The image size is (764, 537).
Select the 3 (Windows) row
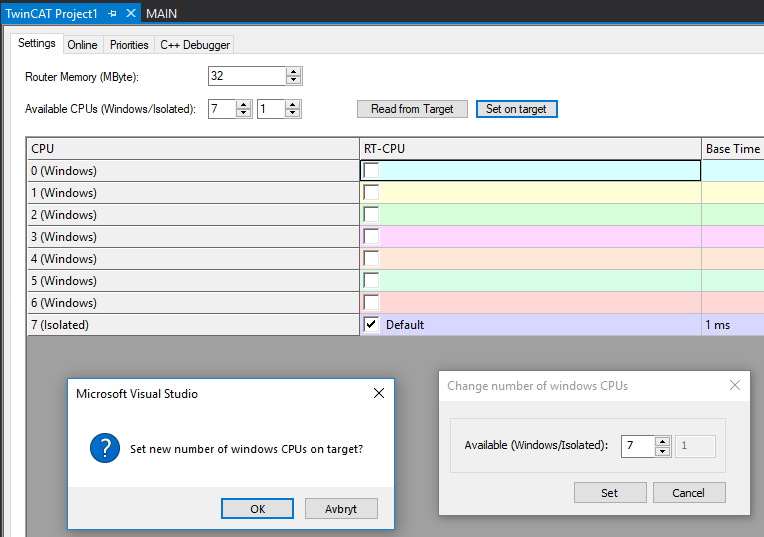pos(193,236)
